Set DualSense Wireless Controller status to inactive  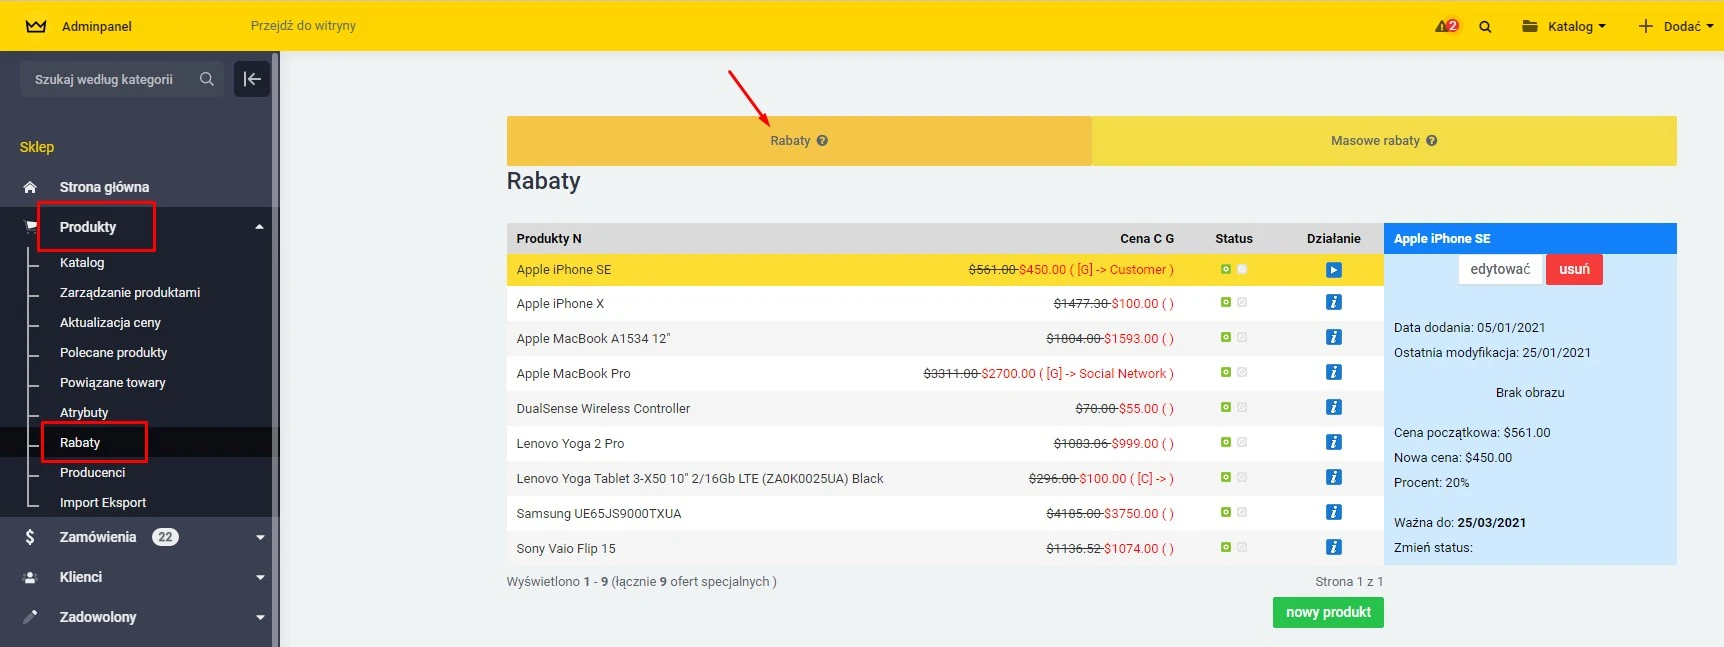(x=1242, y=407)
